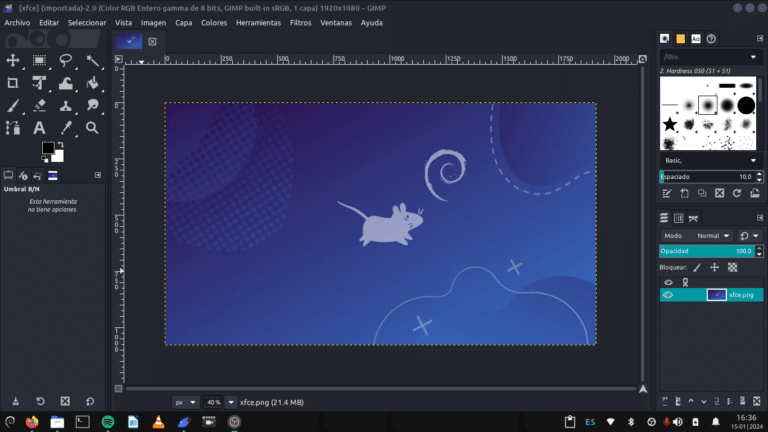The width and height of the screenshot is (768, 432).
Task: Open the Filtros menu
Action: coord(300,23)
